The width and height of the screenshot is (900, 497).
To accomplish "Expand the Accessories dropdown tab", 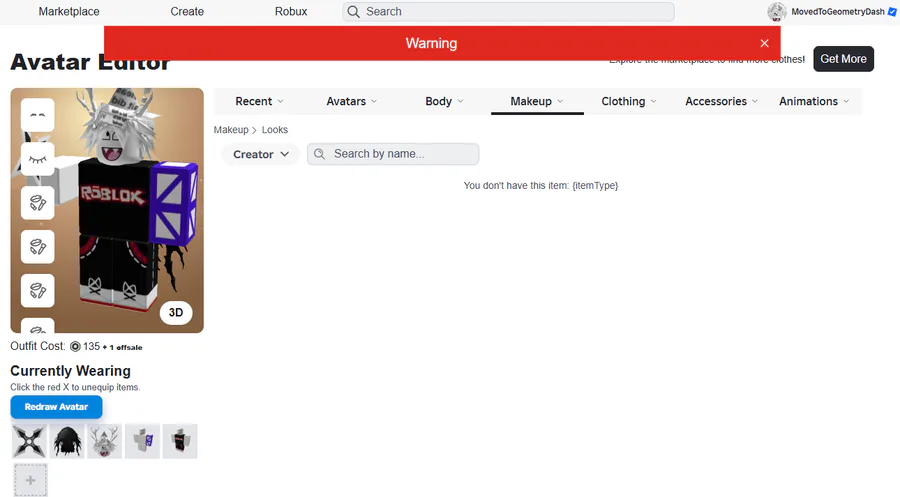I will pos(721,102).
